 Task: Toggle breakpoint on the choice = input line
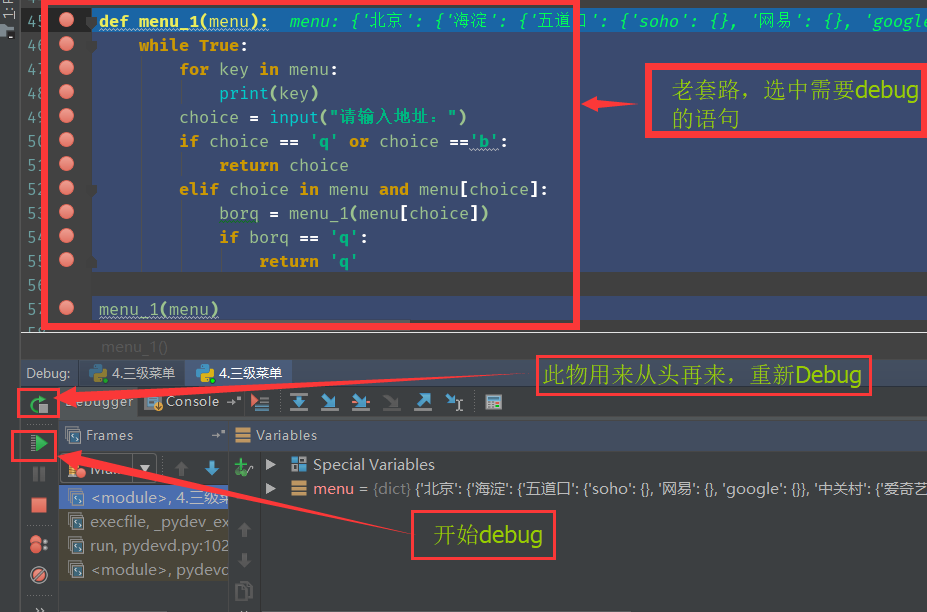point(66,116)
